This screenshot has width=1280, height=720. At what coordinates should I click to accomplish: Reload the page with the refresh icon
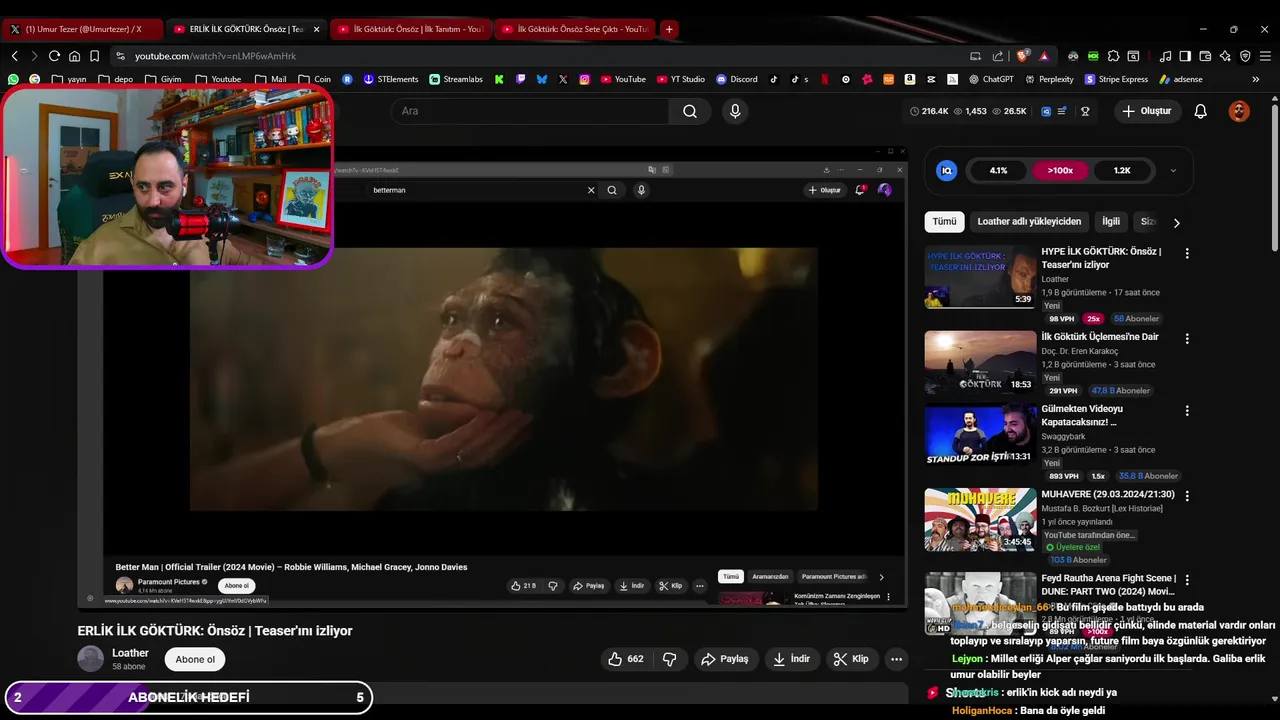point(54,56)
